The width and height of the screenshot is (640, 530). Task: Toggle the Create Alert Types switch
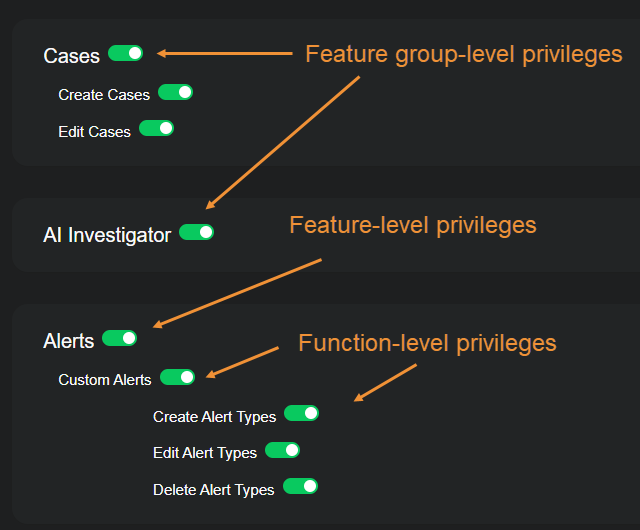(x=301, y=413)
